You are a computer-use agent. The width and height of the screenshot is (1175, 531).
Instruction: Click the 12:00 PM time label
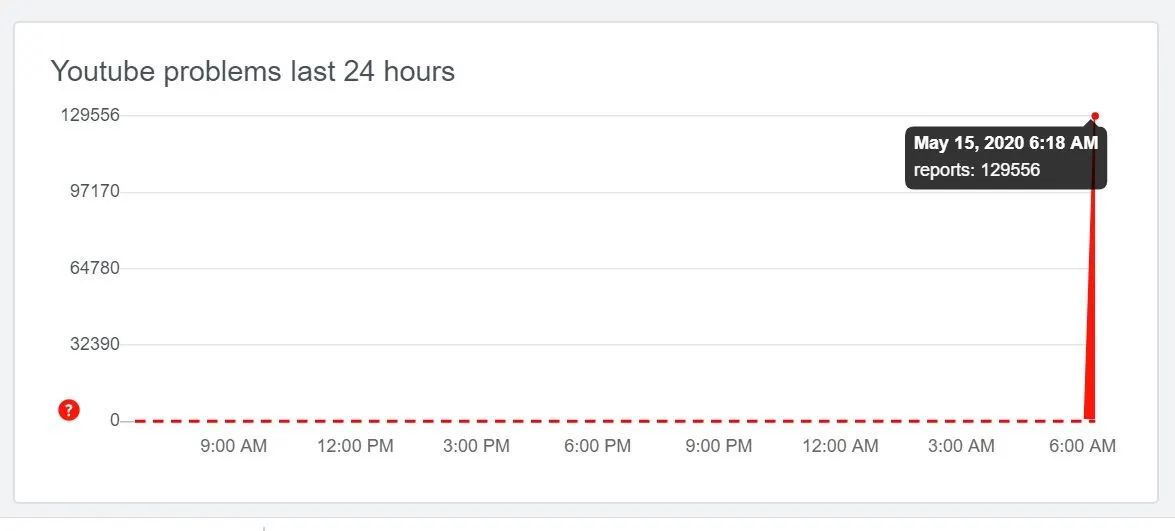coord(355,446)
